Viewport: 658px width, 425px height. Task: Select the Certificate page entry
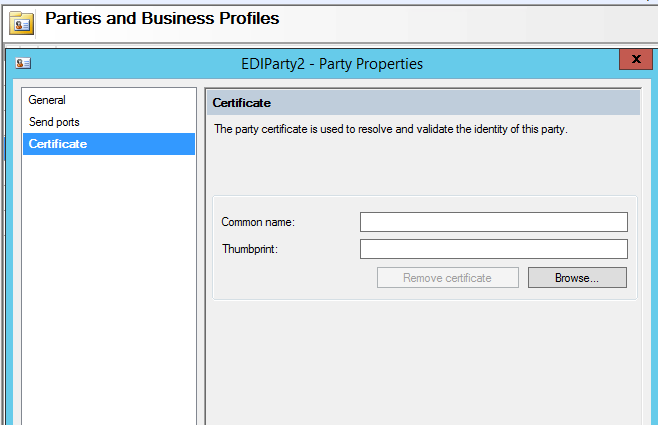pos(109,144)
